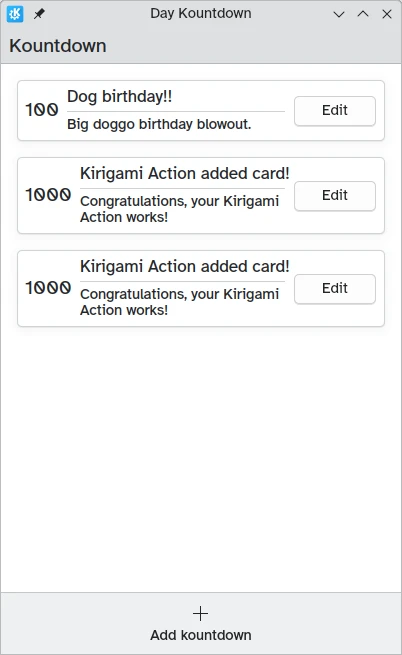Image resolution: width=402 pixels, height=655 pixels.
Task: Click the plus icon above Add kountdown
Action: point(201,614)
